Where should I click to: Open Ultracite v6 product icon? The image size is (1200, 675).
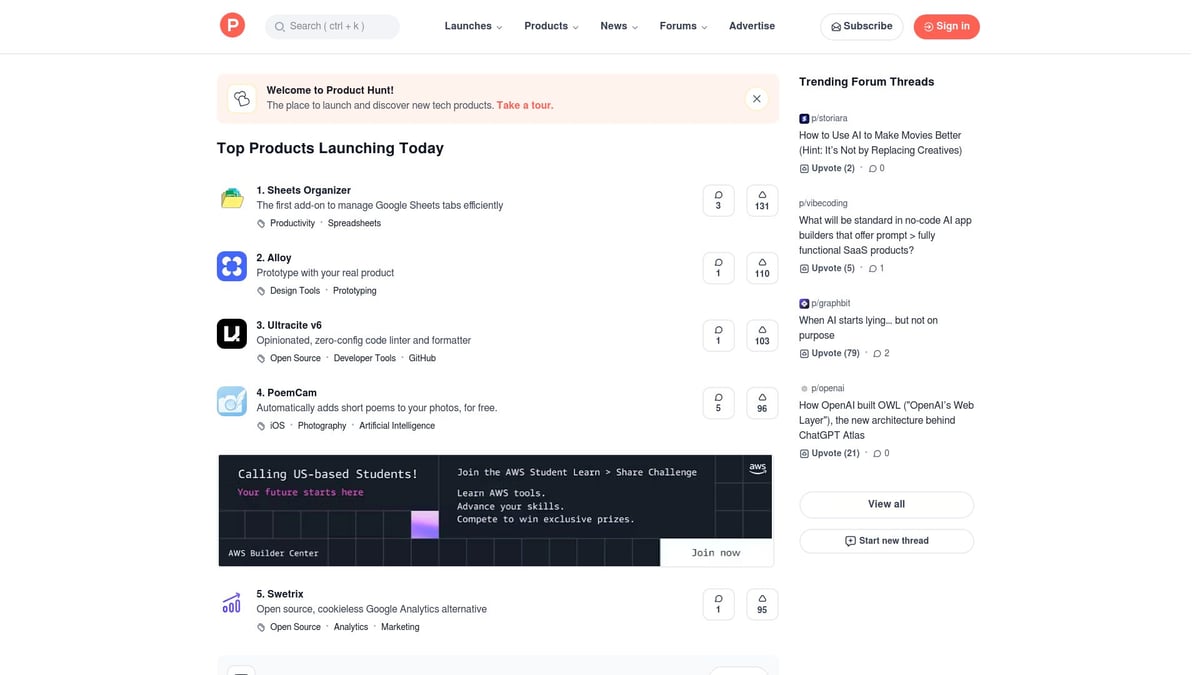tap(232, 333)
